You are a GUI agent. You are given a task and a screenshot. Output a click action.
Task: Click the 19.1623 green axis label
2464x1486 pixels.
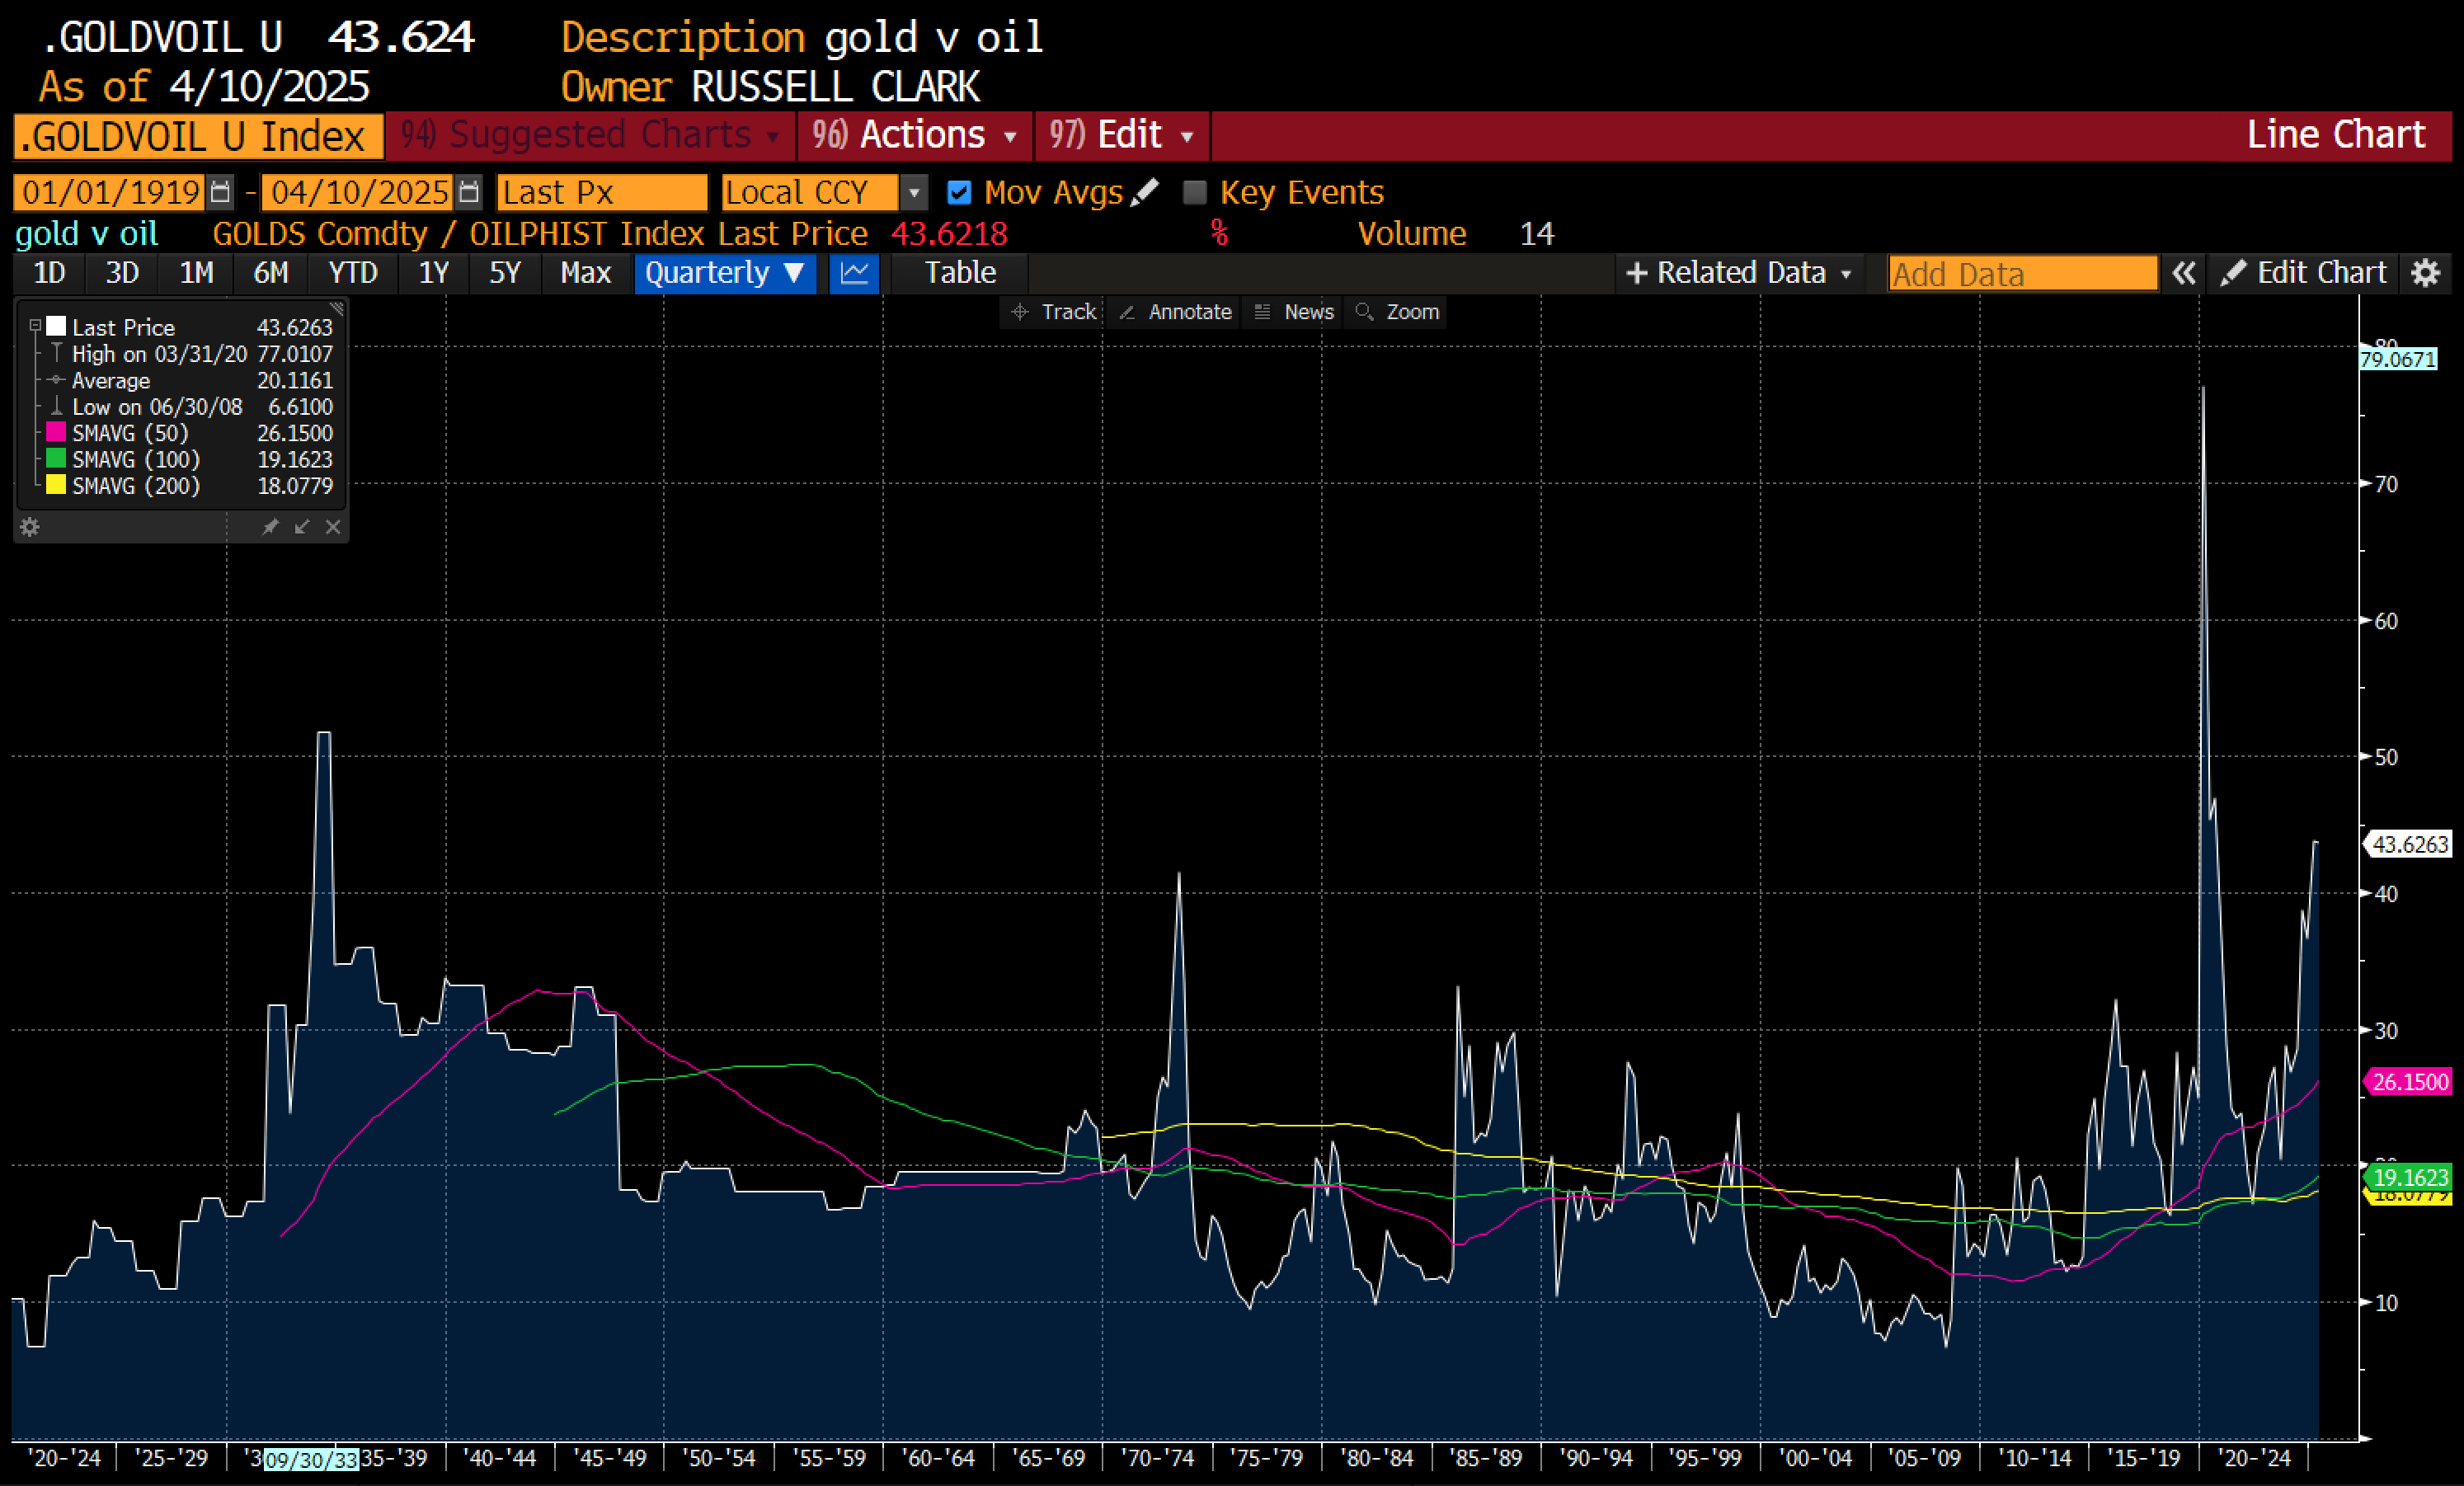pyautogui.click(x=2407, y=1177)
